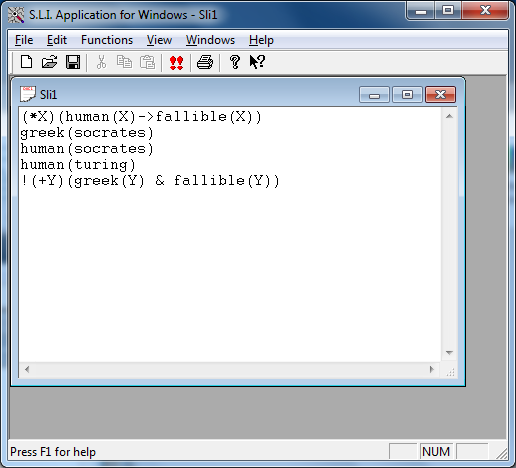Click the horizontal scrollbar right arrow
Image resolution: width=516 pixels, height=468 pixels.
coord(432,369)
